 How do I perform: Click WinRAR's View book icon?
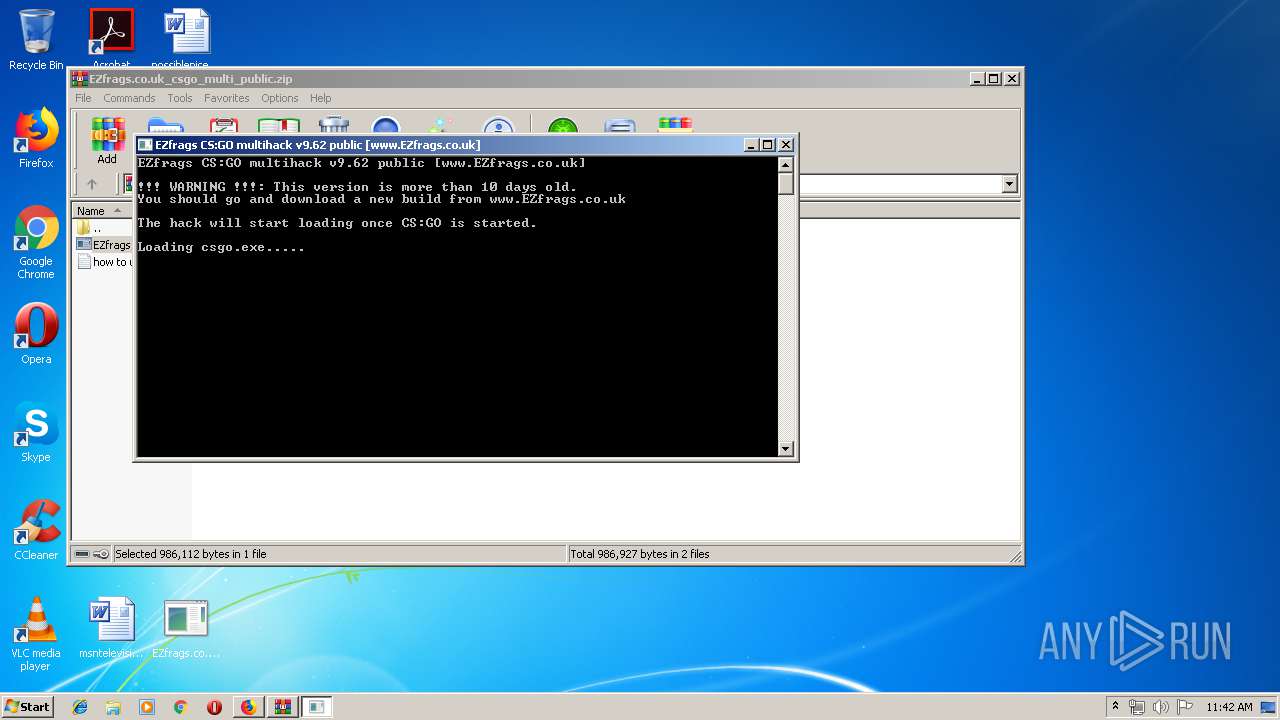click(279, 126)
